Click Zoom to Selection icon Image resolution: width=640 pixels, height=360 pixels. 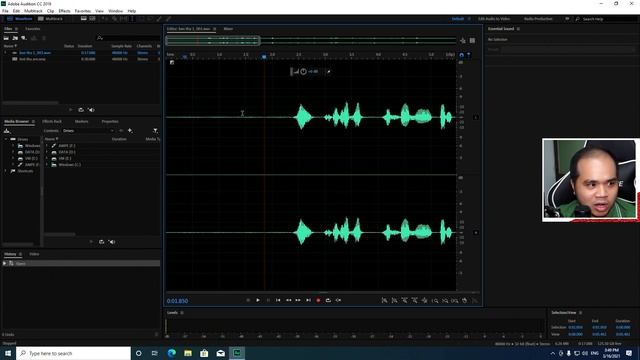[x=455, y=300]
